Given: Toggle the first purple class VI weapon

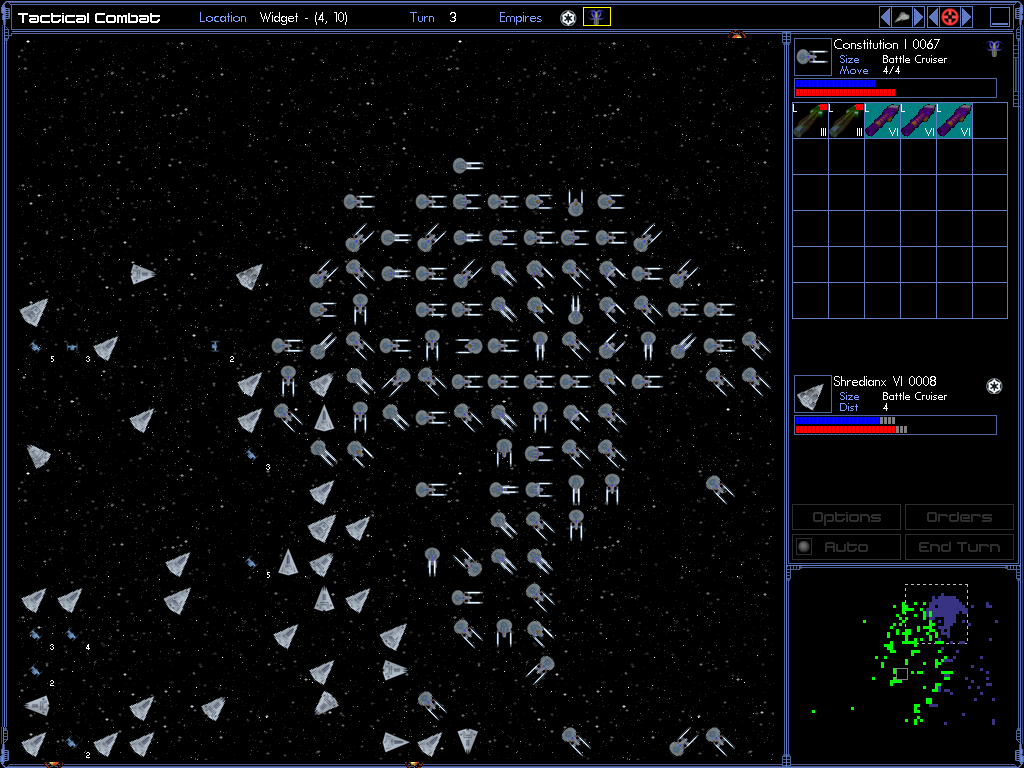Looking at the screenshot, I should coord(882,120).
